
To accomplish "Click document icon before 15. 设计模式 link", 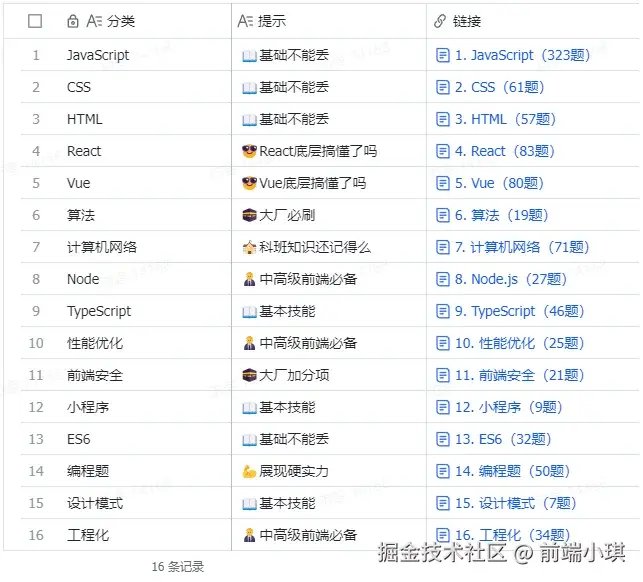I will click(x=442, y=503).
